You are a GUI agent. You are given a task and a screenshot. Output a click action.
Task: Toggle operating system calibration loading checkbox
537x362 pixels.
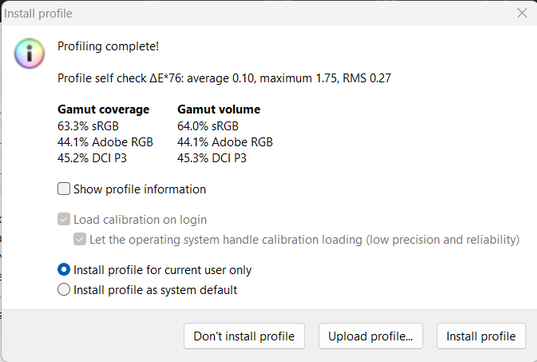80,239
